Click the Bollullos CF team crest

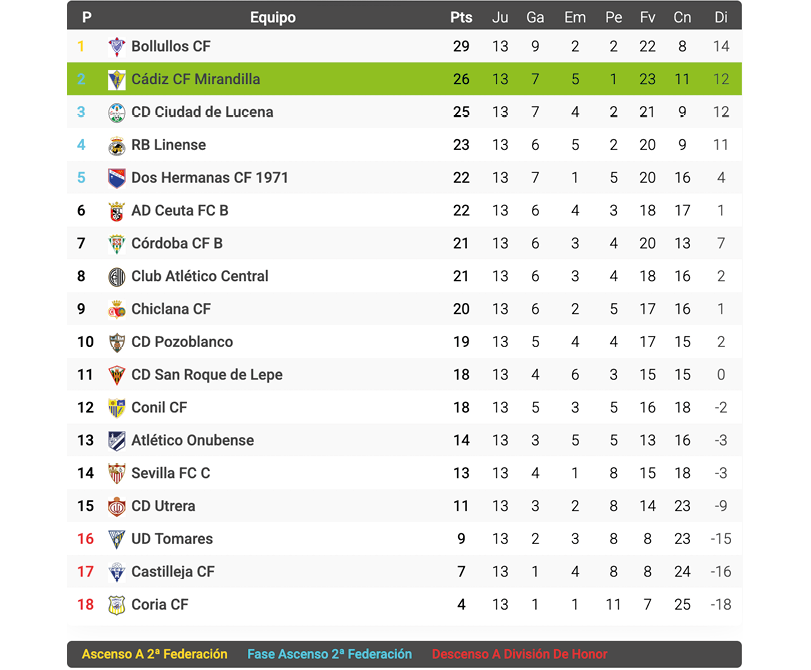117,47
